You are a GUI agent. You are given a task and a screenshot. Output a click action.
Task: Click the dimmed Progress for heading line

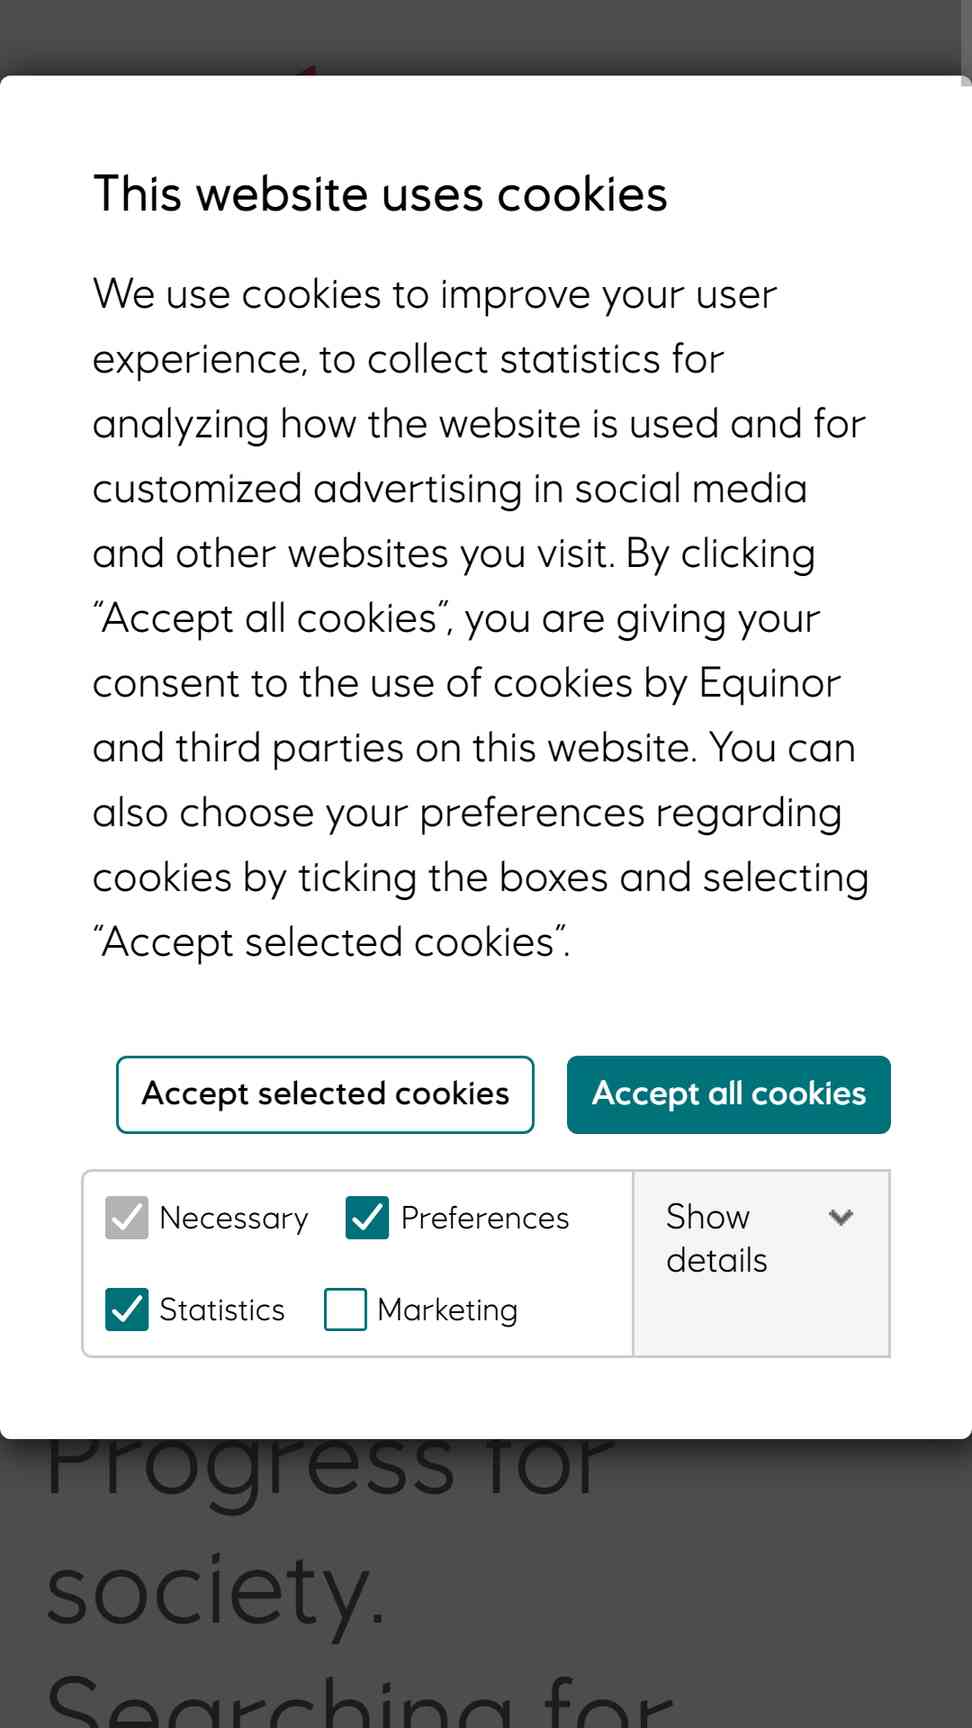330,1470
